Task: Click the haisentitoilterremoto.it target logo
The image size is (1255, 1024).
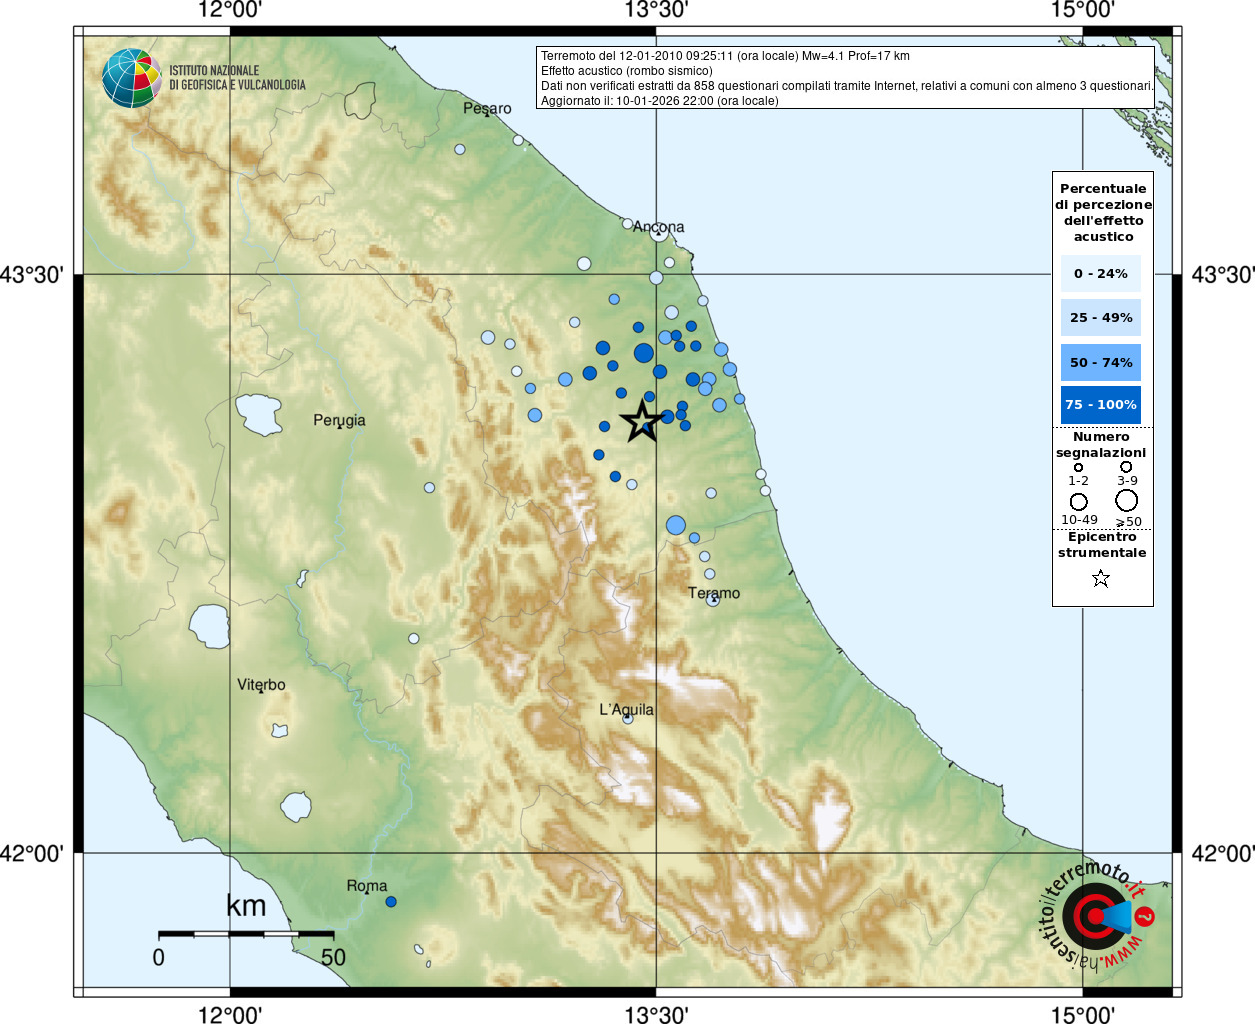Action: 1098,915
